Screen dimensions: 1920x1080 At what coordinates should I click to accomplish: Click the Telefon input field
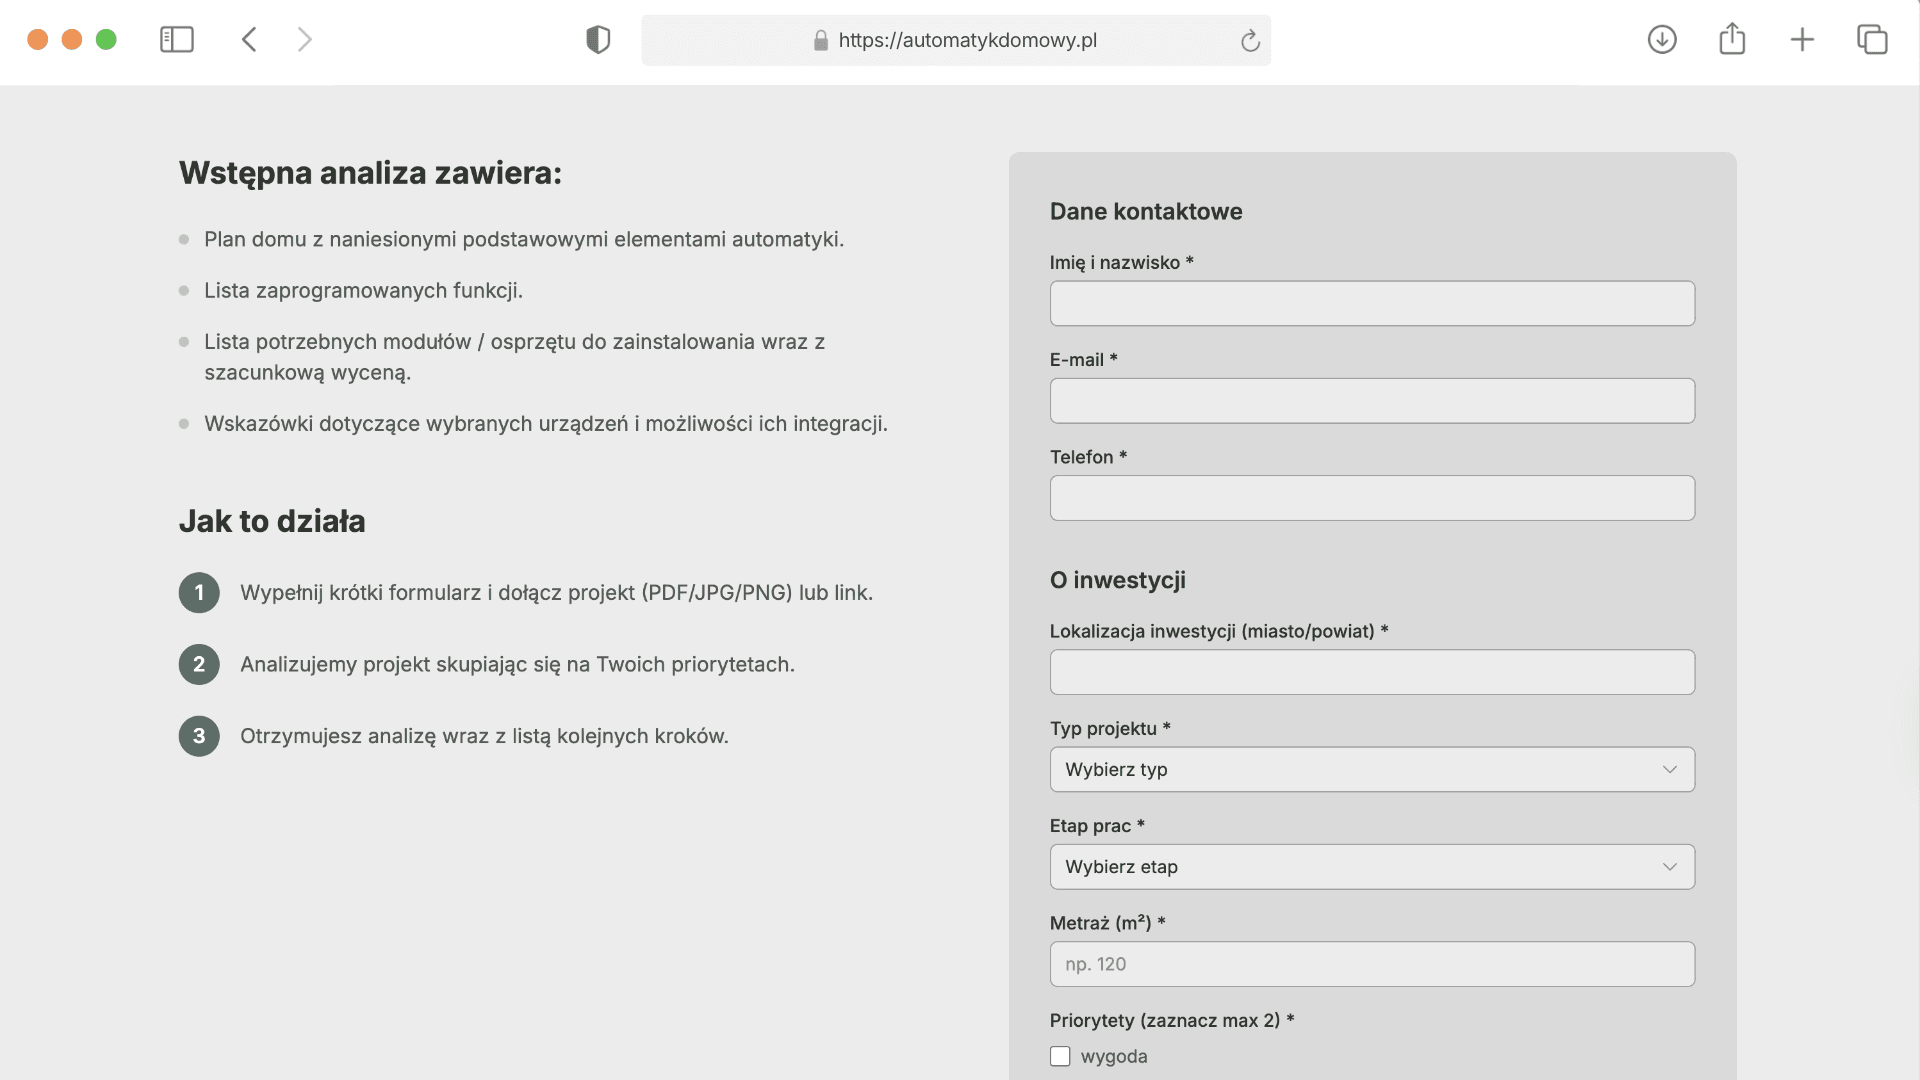[x=1371, y=497]
